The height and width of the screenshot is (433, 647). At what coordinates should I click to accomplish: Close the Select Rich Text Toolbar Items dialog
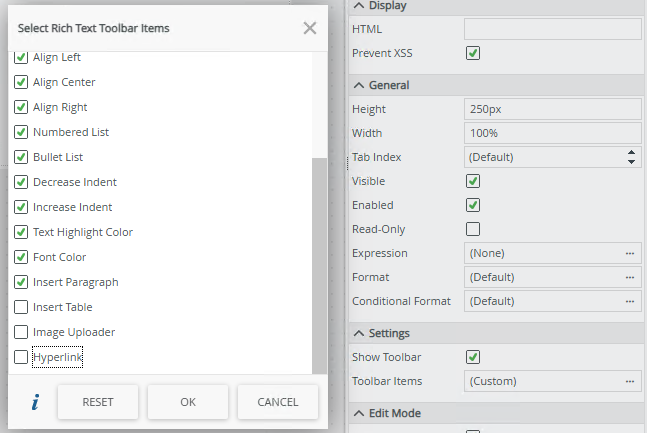[310, 28]
